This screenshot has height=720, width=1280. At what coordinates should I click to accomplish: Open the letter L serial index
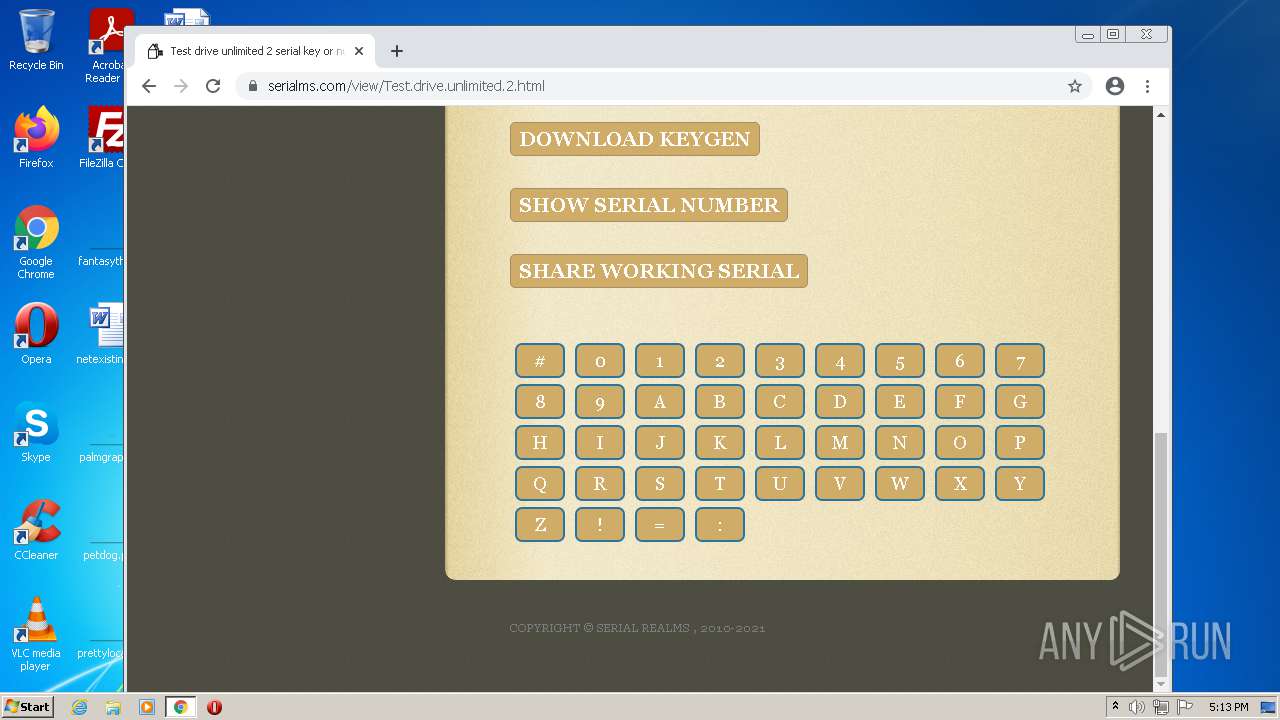[x=780, y=443]
